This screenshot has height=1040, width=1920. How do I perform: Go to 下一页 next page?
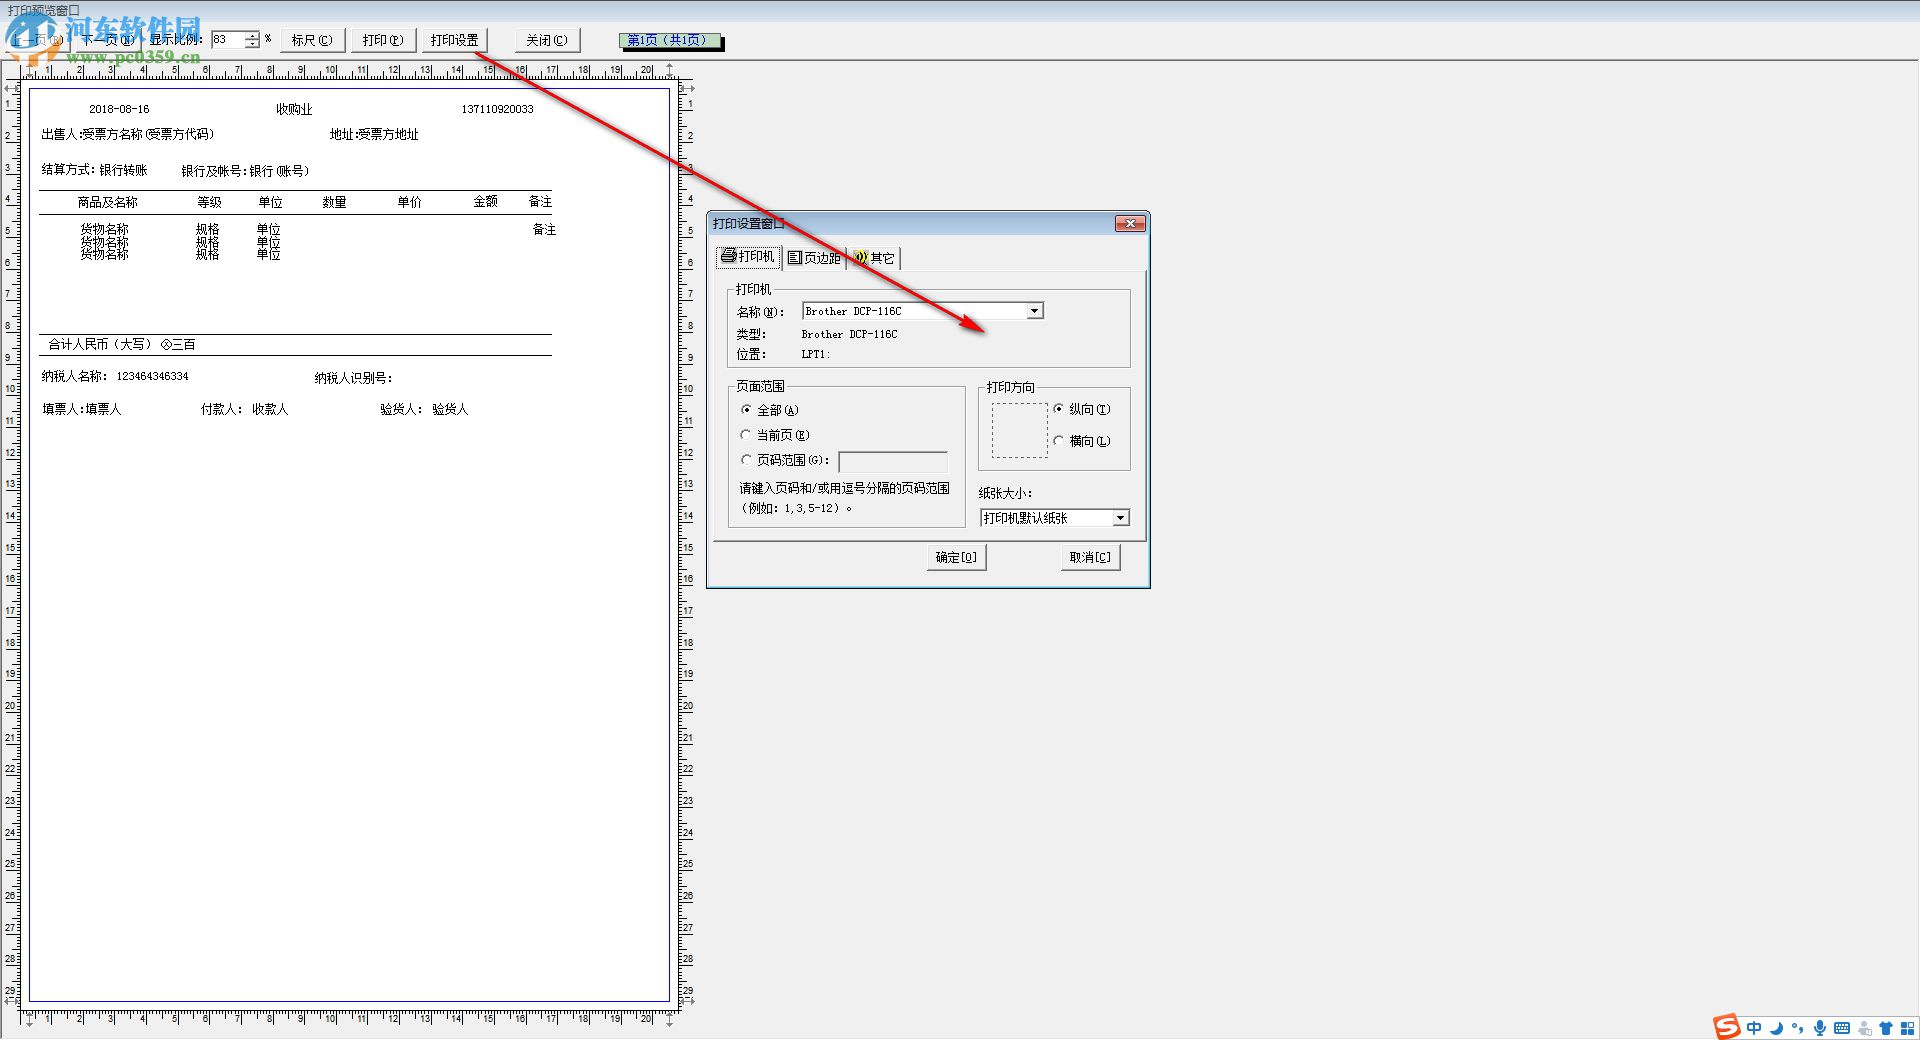tap(106, 40)
